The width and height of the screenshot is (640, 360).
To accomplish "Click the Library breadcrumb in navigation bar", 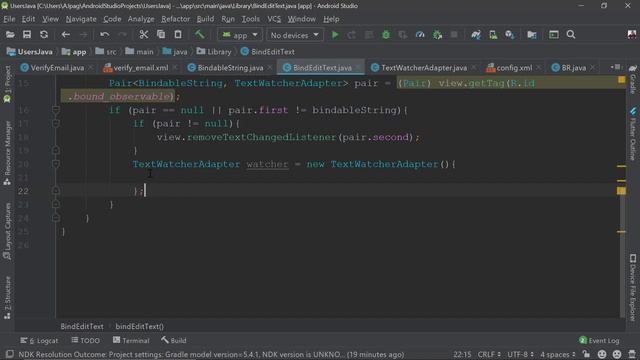I will (214, 52).
